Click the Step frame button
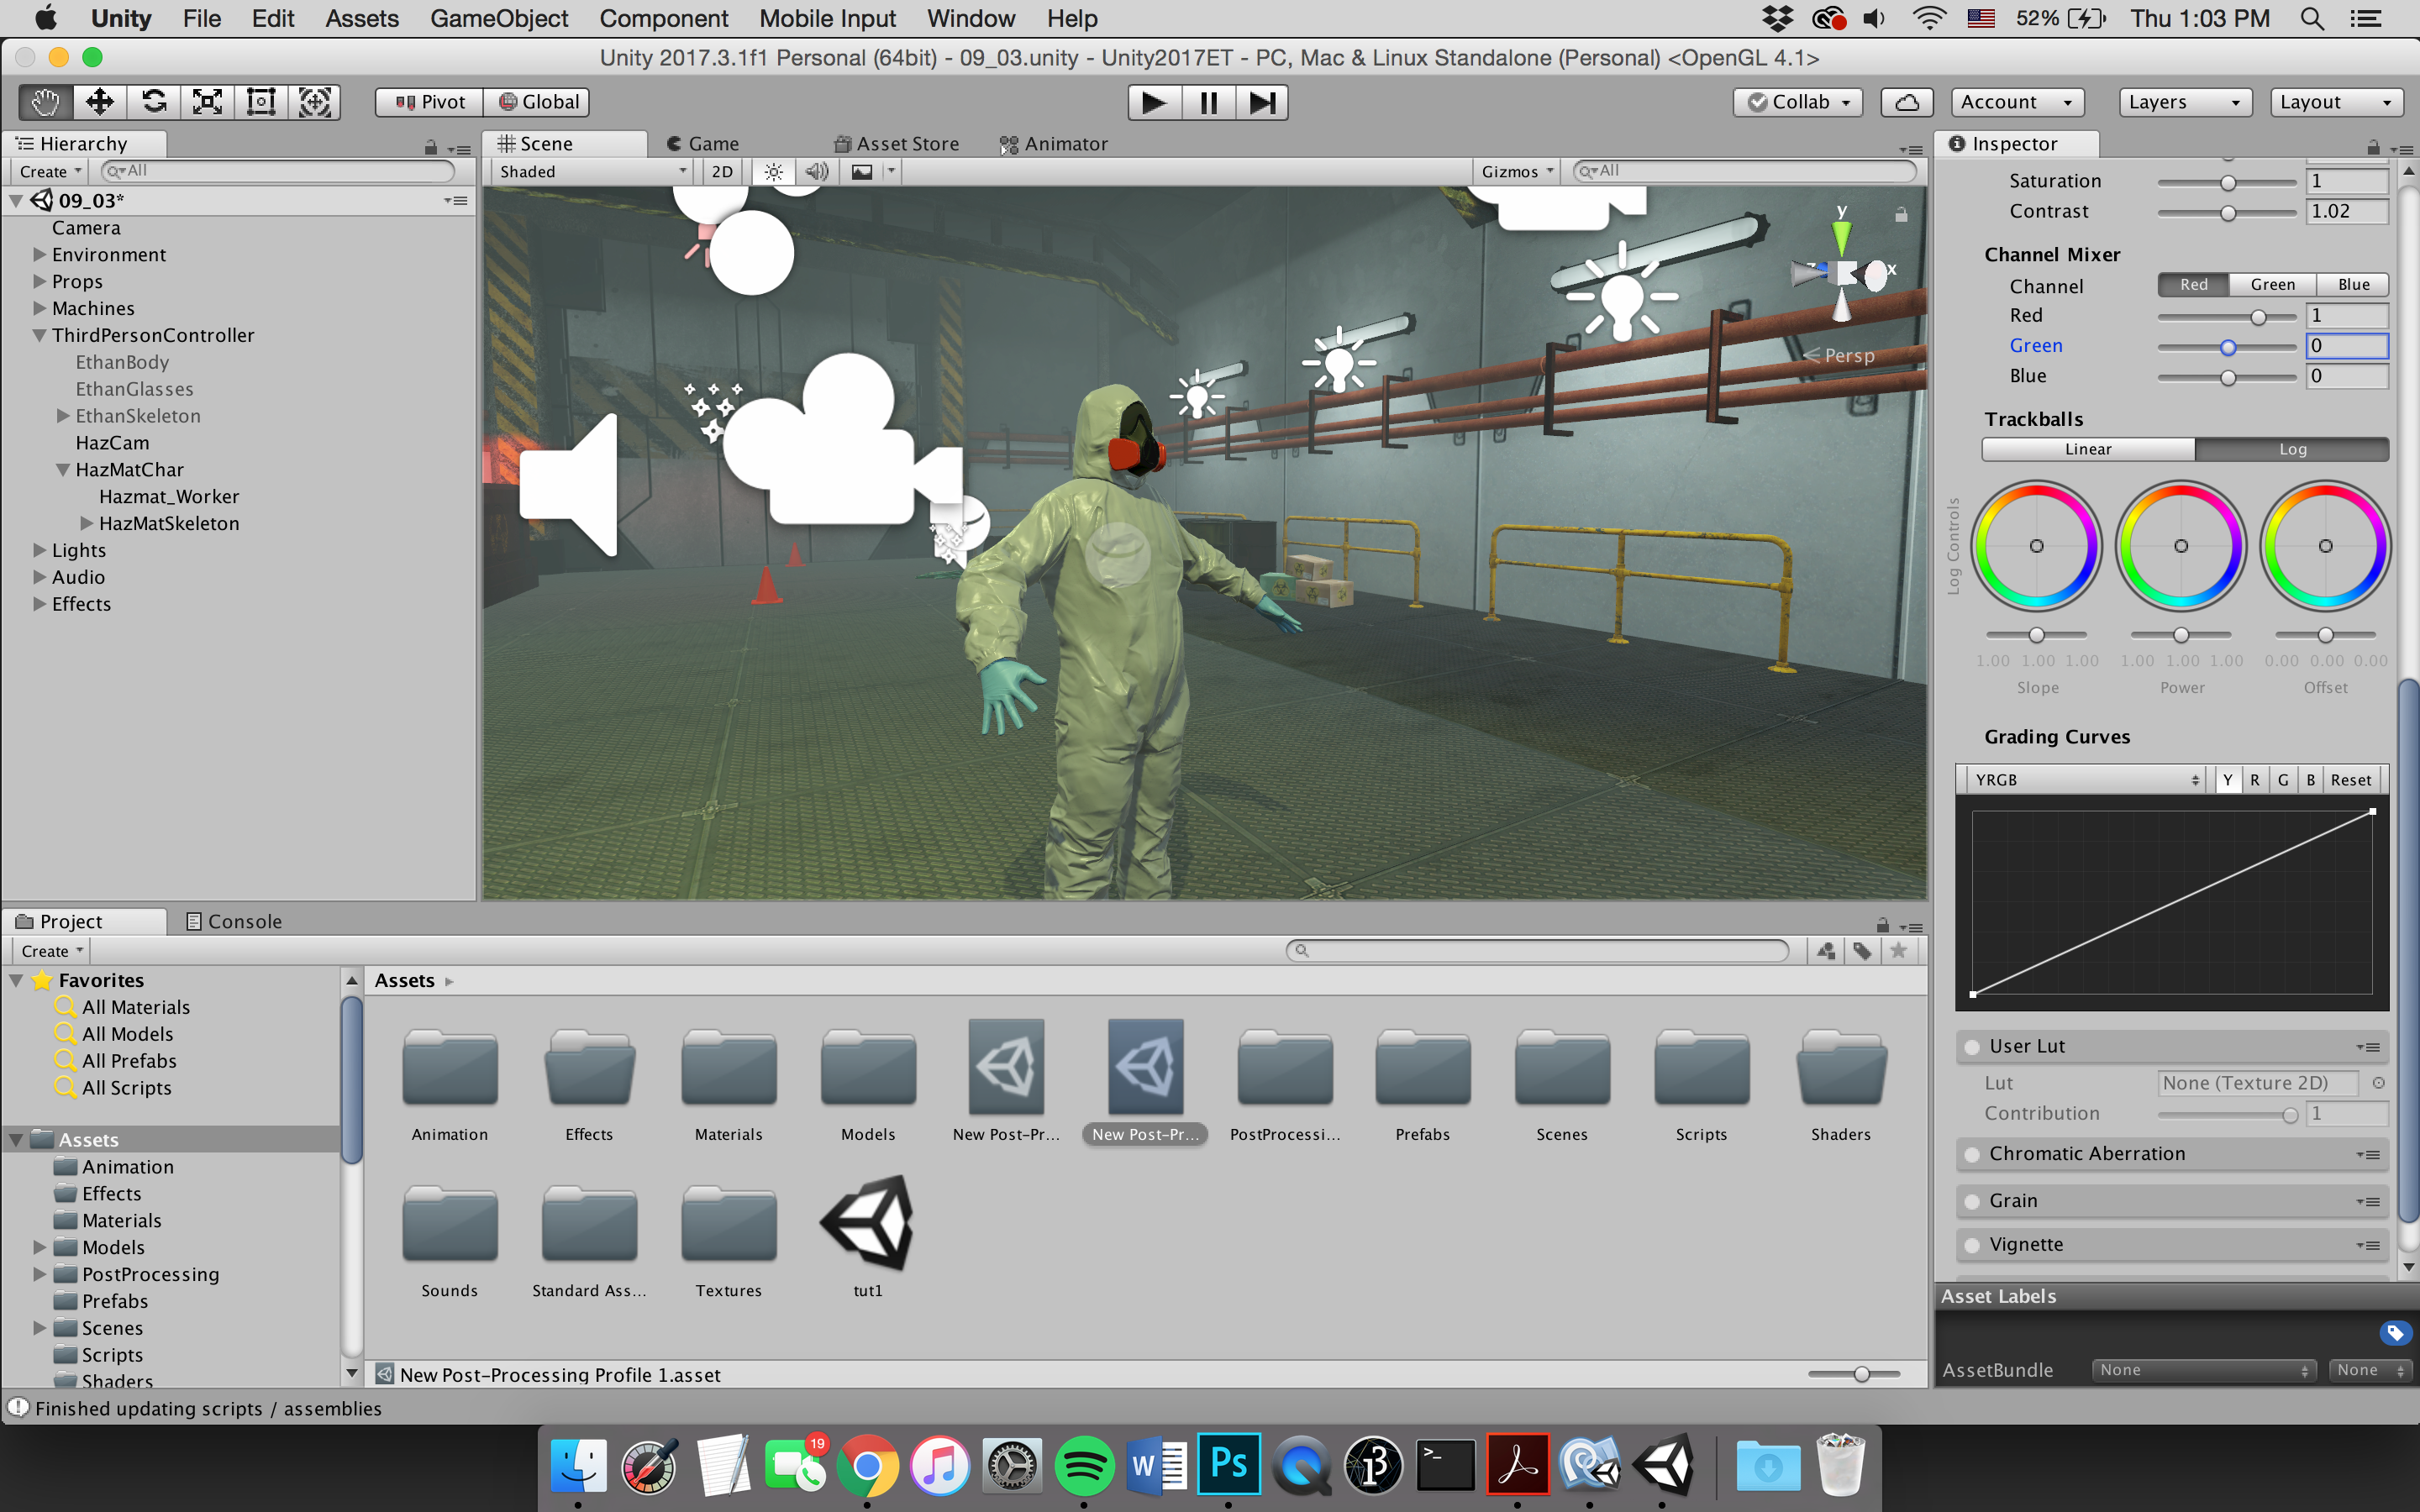Viewport: 2420px width, 1512px height. click(1262, 102)
